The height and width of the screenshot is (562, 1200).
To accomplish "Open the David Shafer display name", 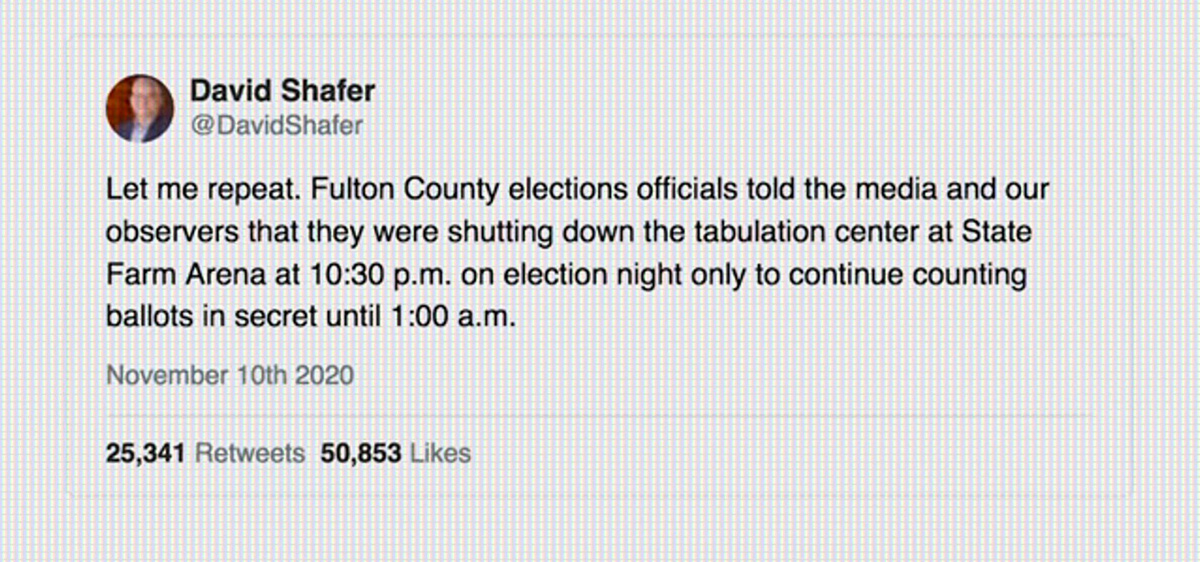I will [283, 92].
